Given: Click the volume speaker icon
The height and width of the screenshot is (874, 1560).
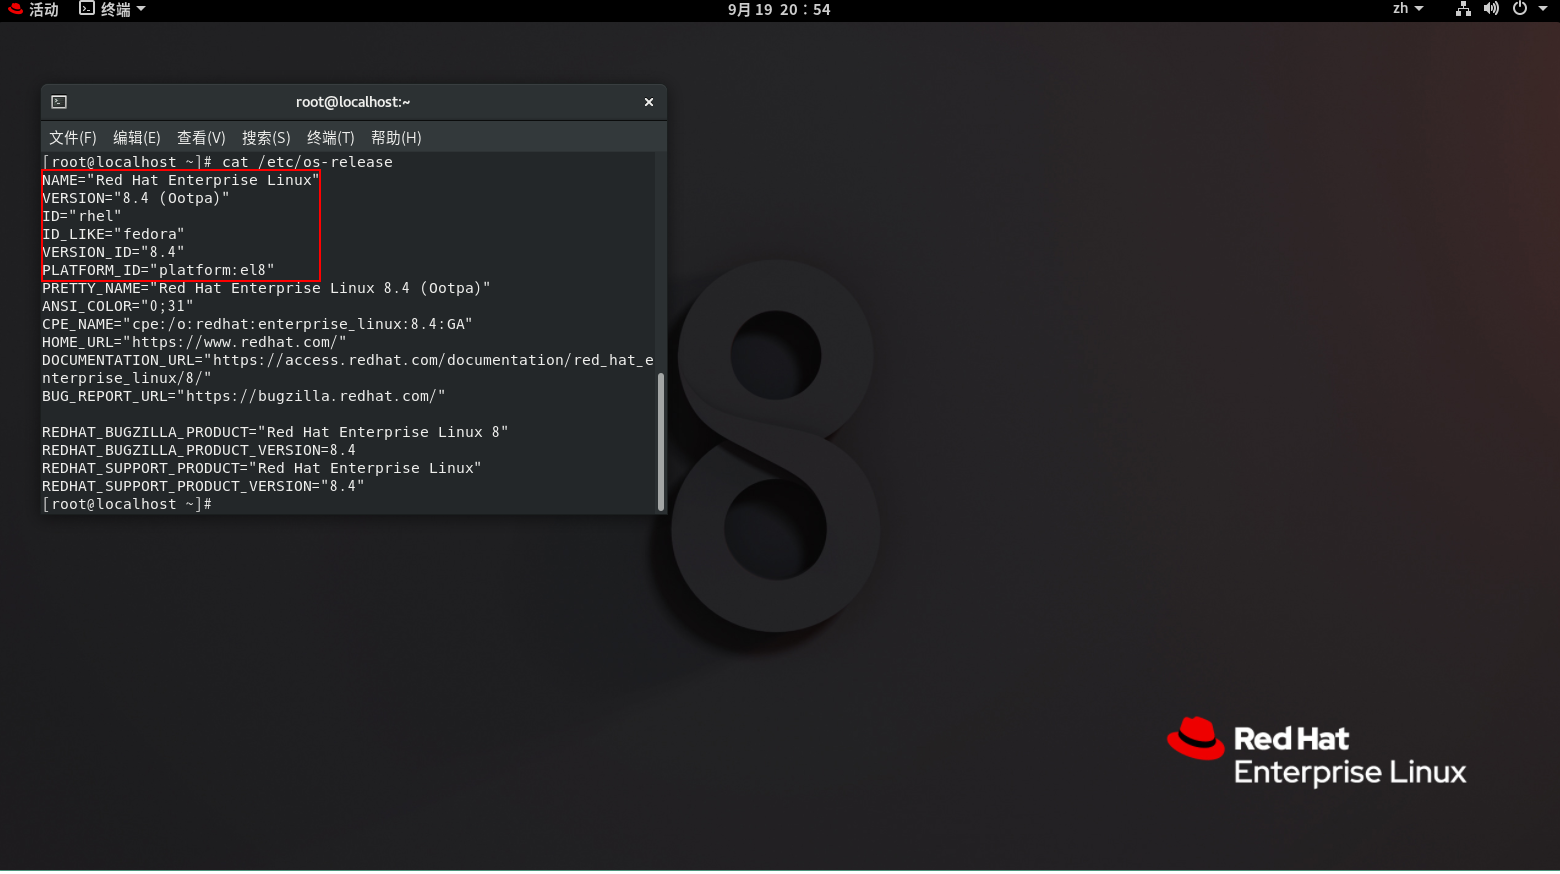Looking at the screenshot, I should pyautogui.click(x=1491, y=9).
